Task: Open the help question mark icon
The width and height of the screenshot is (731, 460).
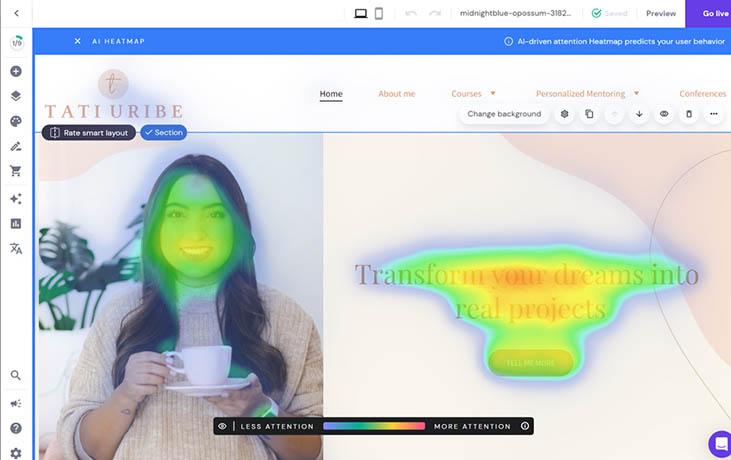Action: pyautogui.click(x=16, y=428)
